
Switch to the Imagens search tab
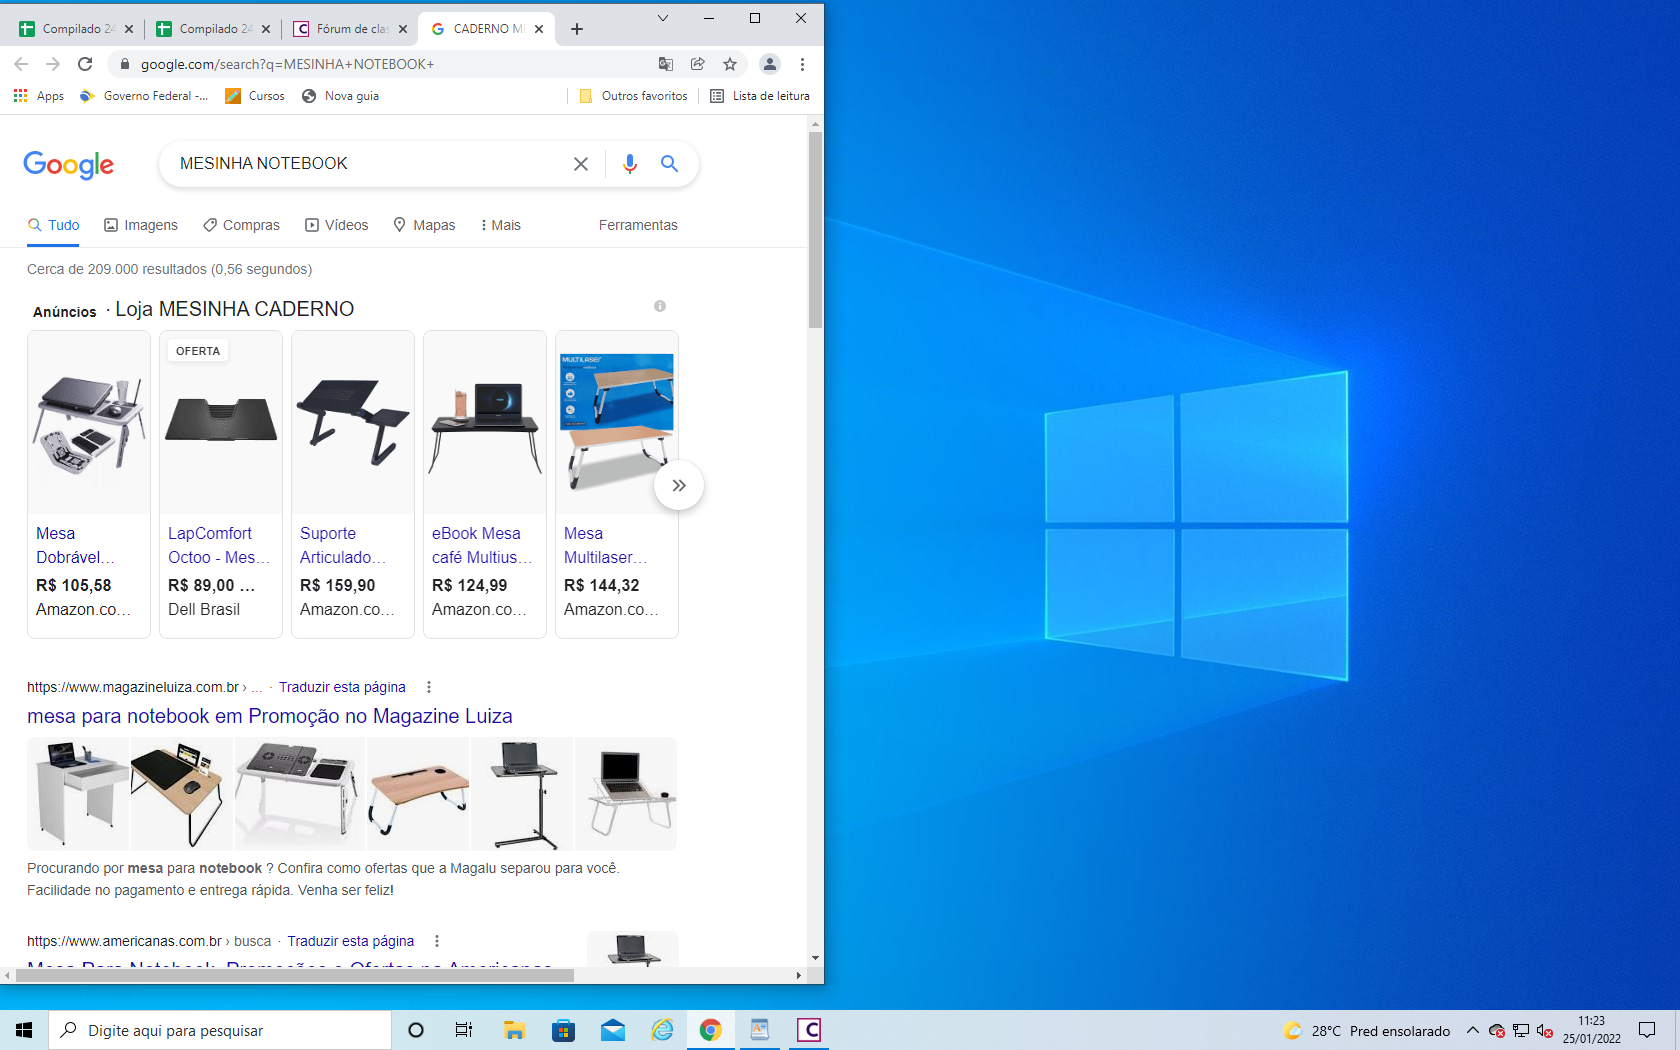pyautogui.click(x=141, y=225)
